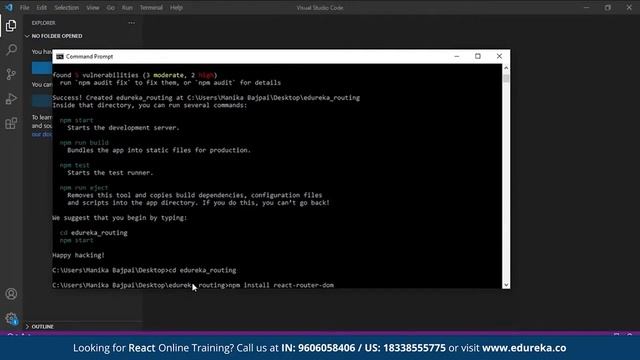Open the Terminal menu
The height and width of the screenshot is (360, 640).
click(x=151, y=8)
